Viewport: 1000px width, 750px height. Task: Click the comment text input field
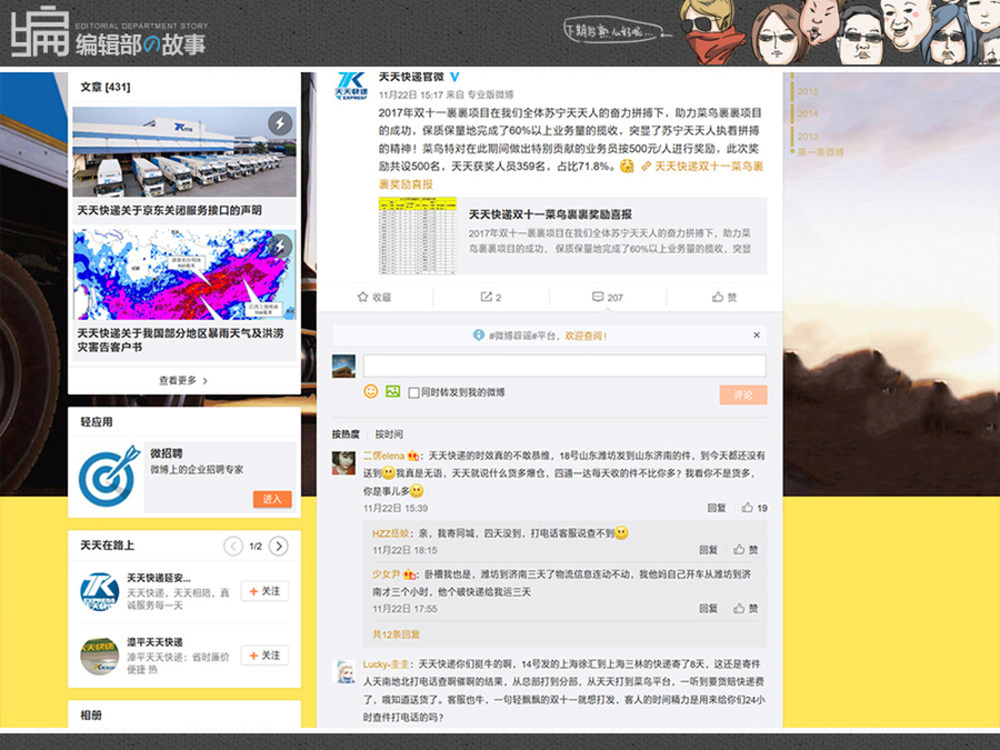tap(564, 365)
